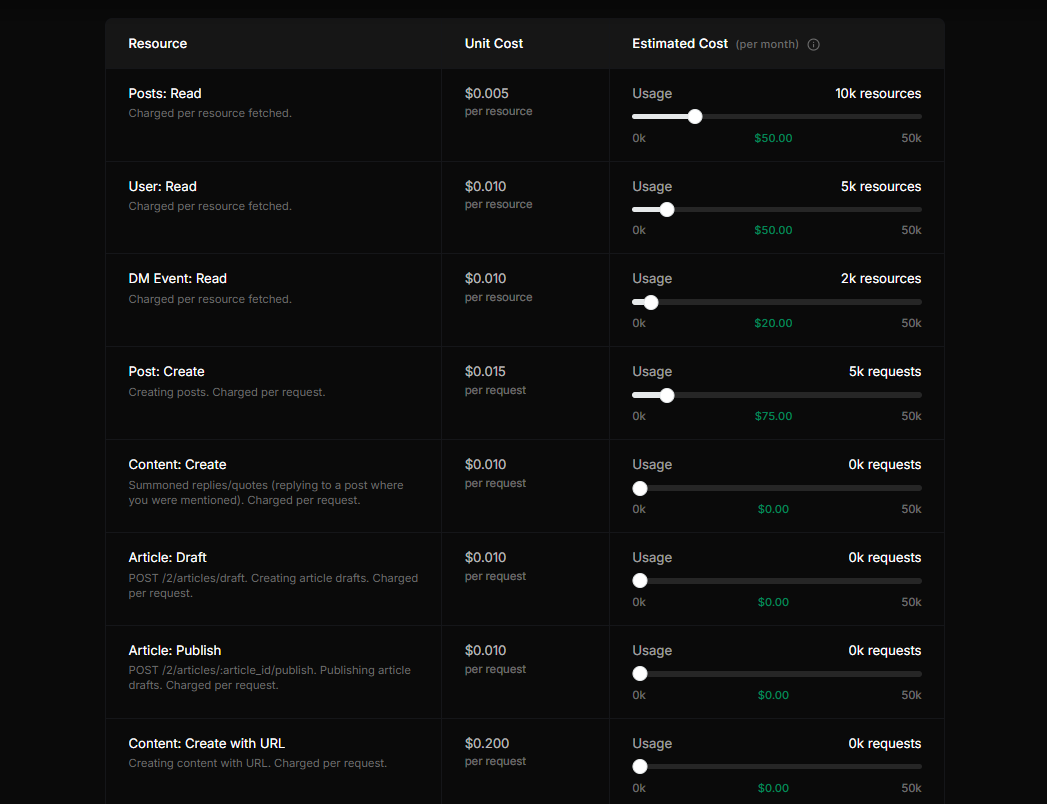Click the Content: Create with URL slider handle
Screen dimensions: 1047x804
pyautogui.click(x=640, y=767)
